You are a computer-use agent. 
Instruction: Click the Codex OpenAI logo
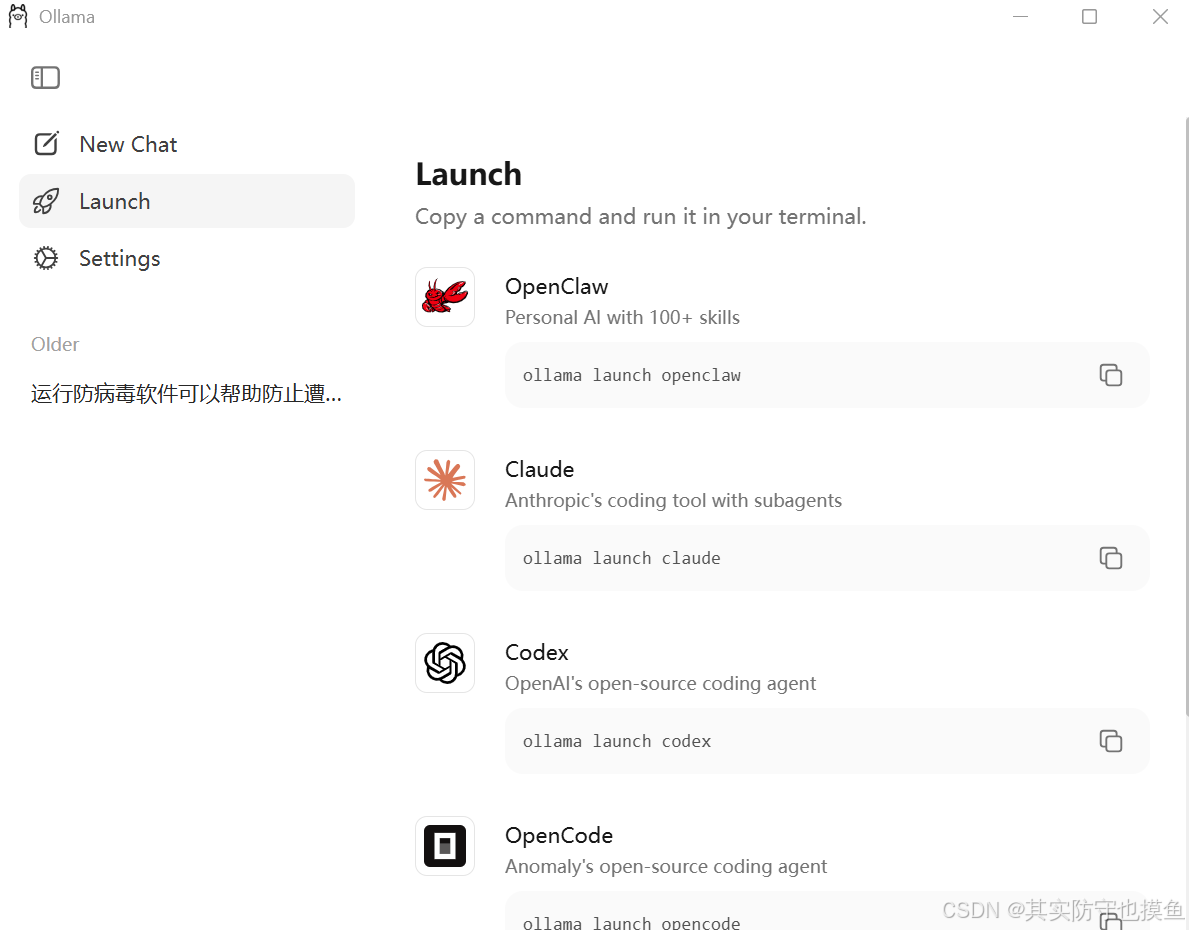coord(445,663)
